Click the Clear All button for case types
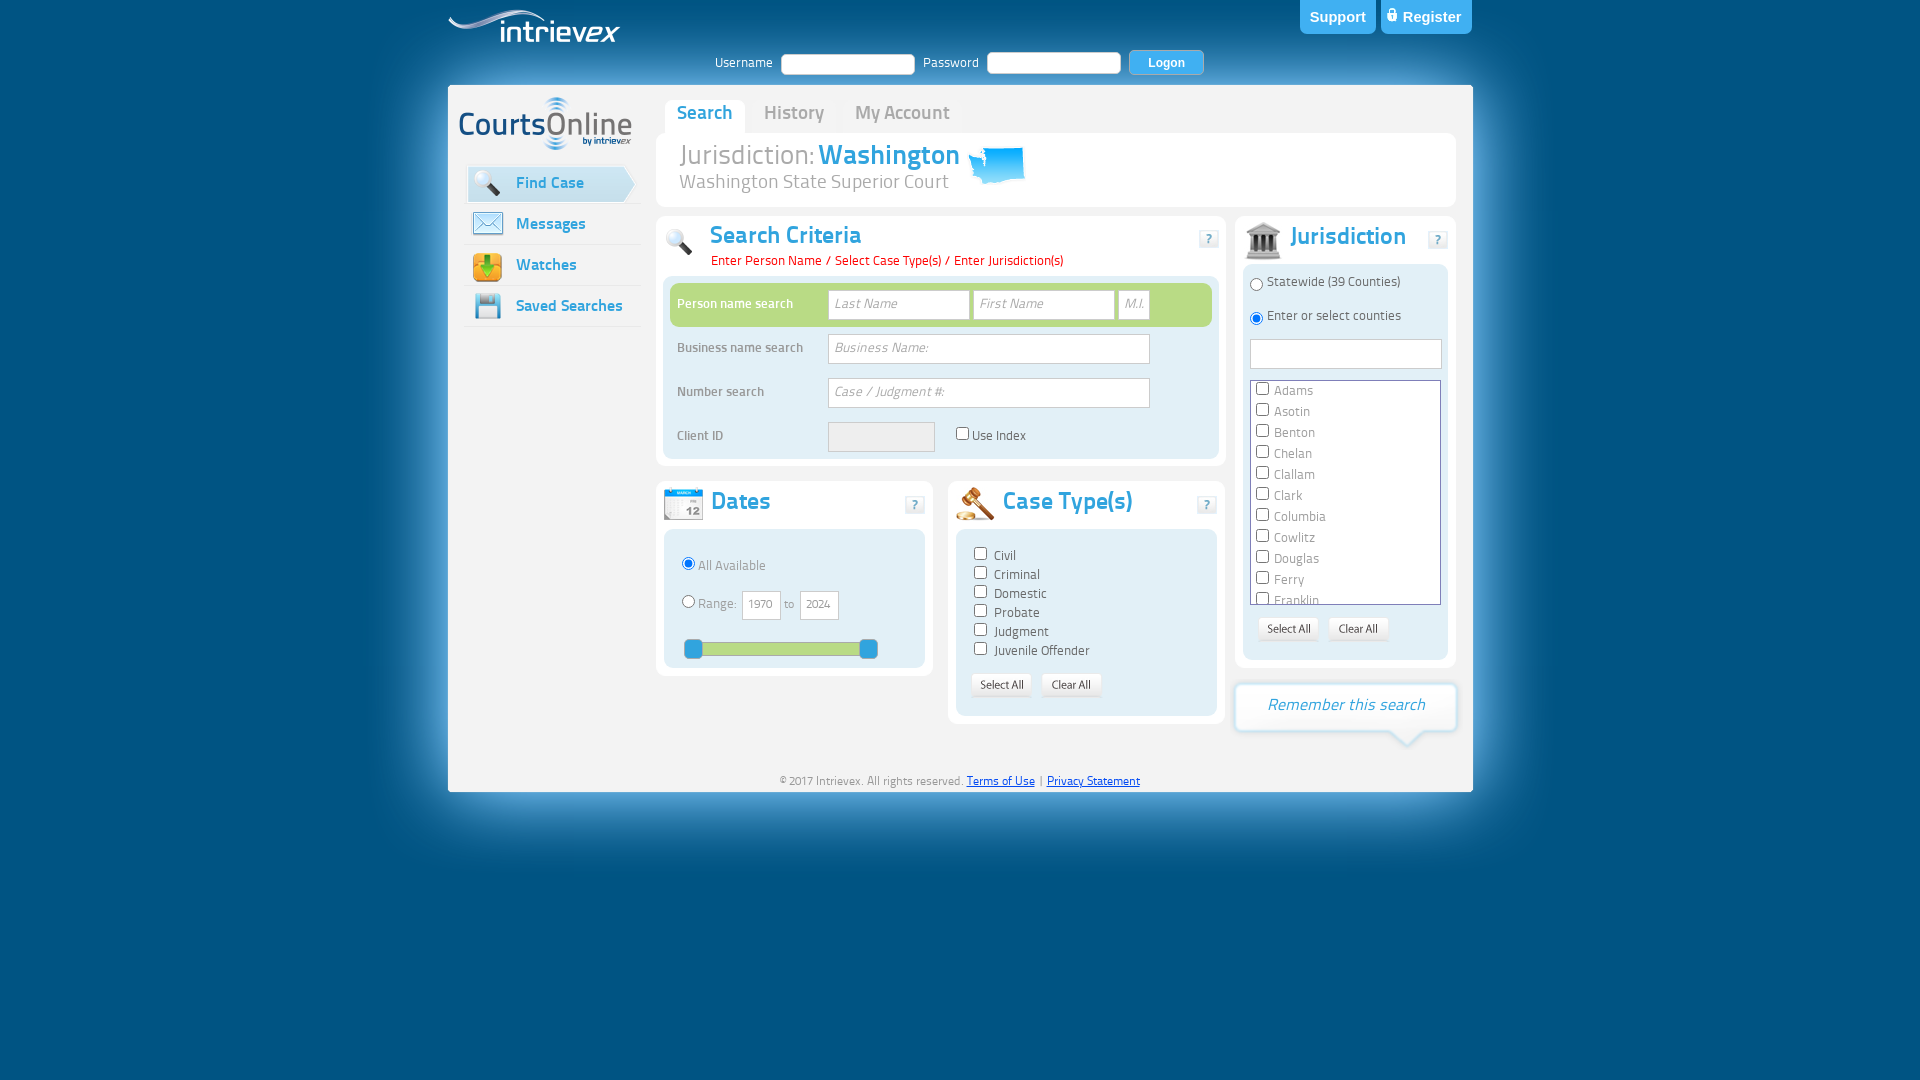 tap(1071, 683)
